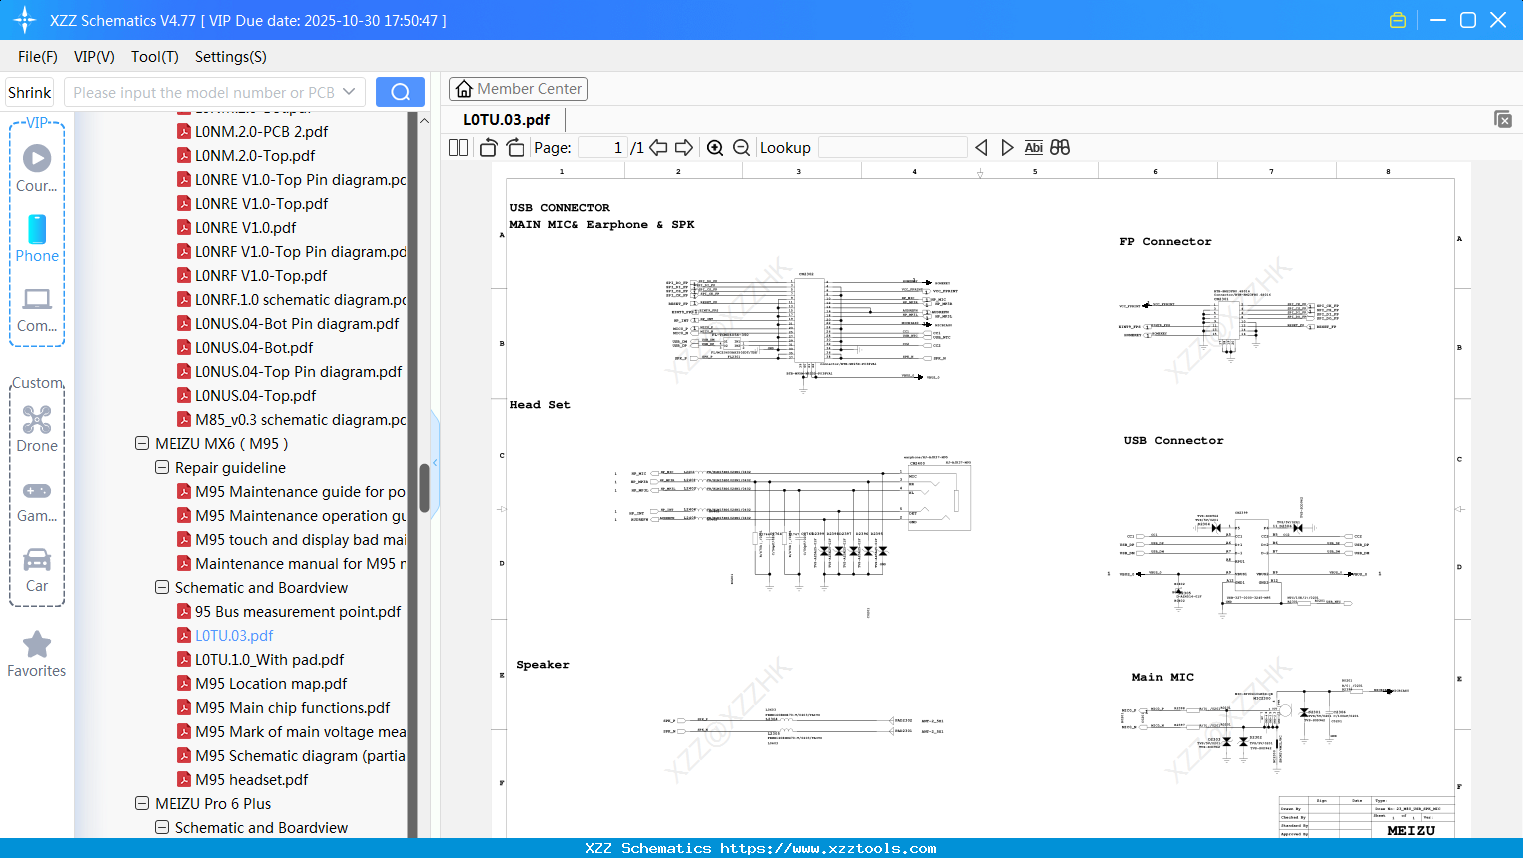Collapse the Repair guideline folder
Screen dimensions: 1523x858
click(162, 467)
